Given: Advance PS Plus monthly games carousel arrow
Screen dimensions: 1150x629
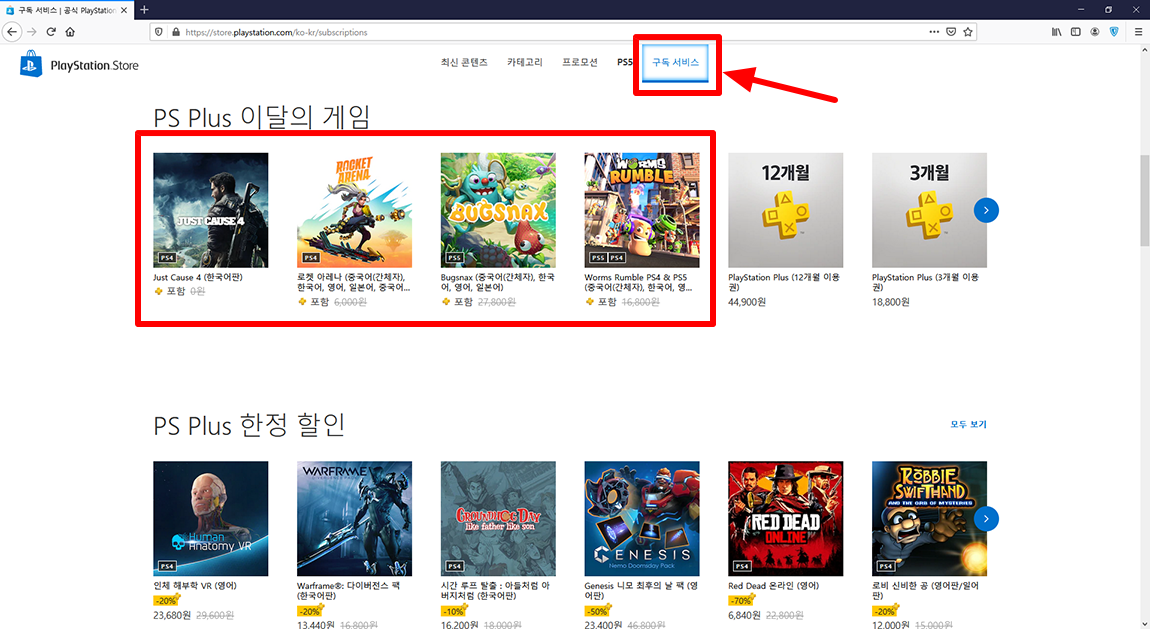Looking at the screenshot, I should (x=986, y=210).
